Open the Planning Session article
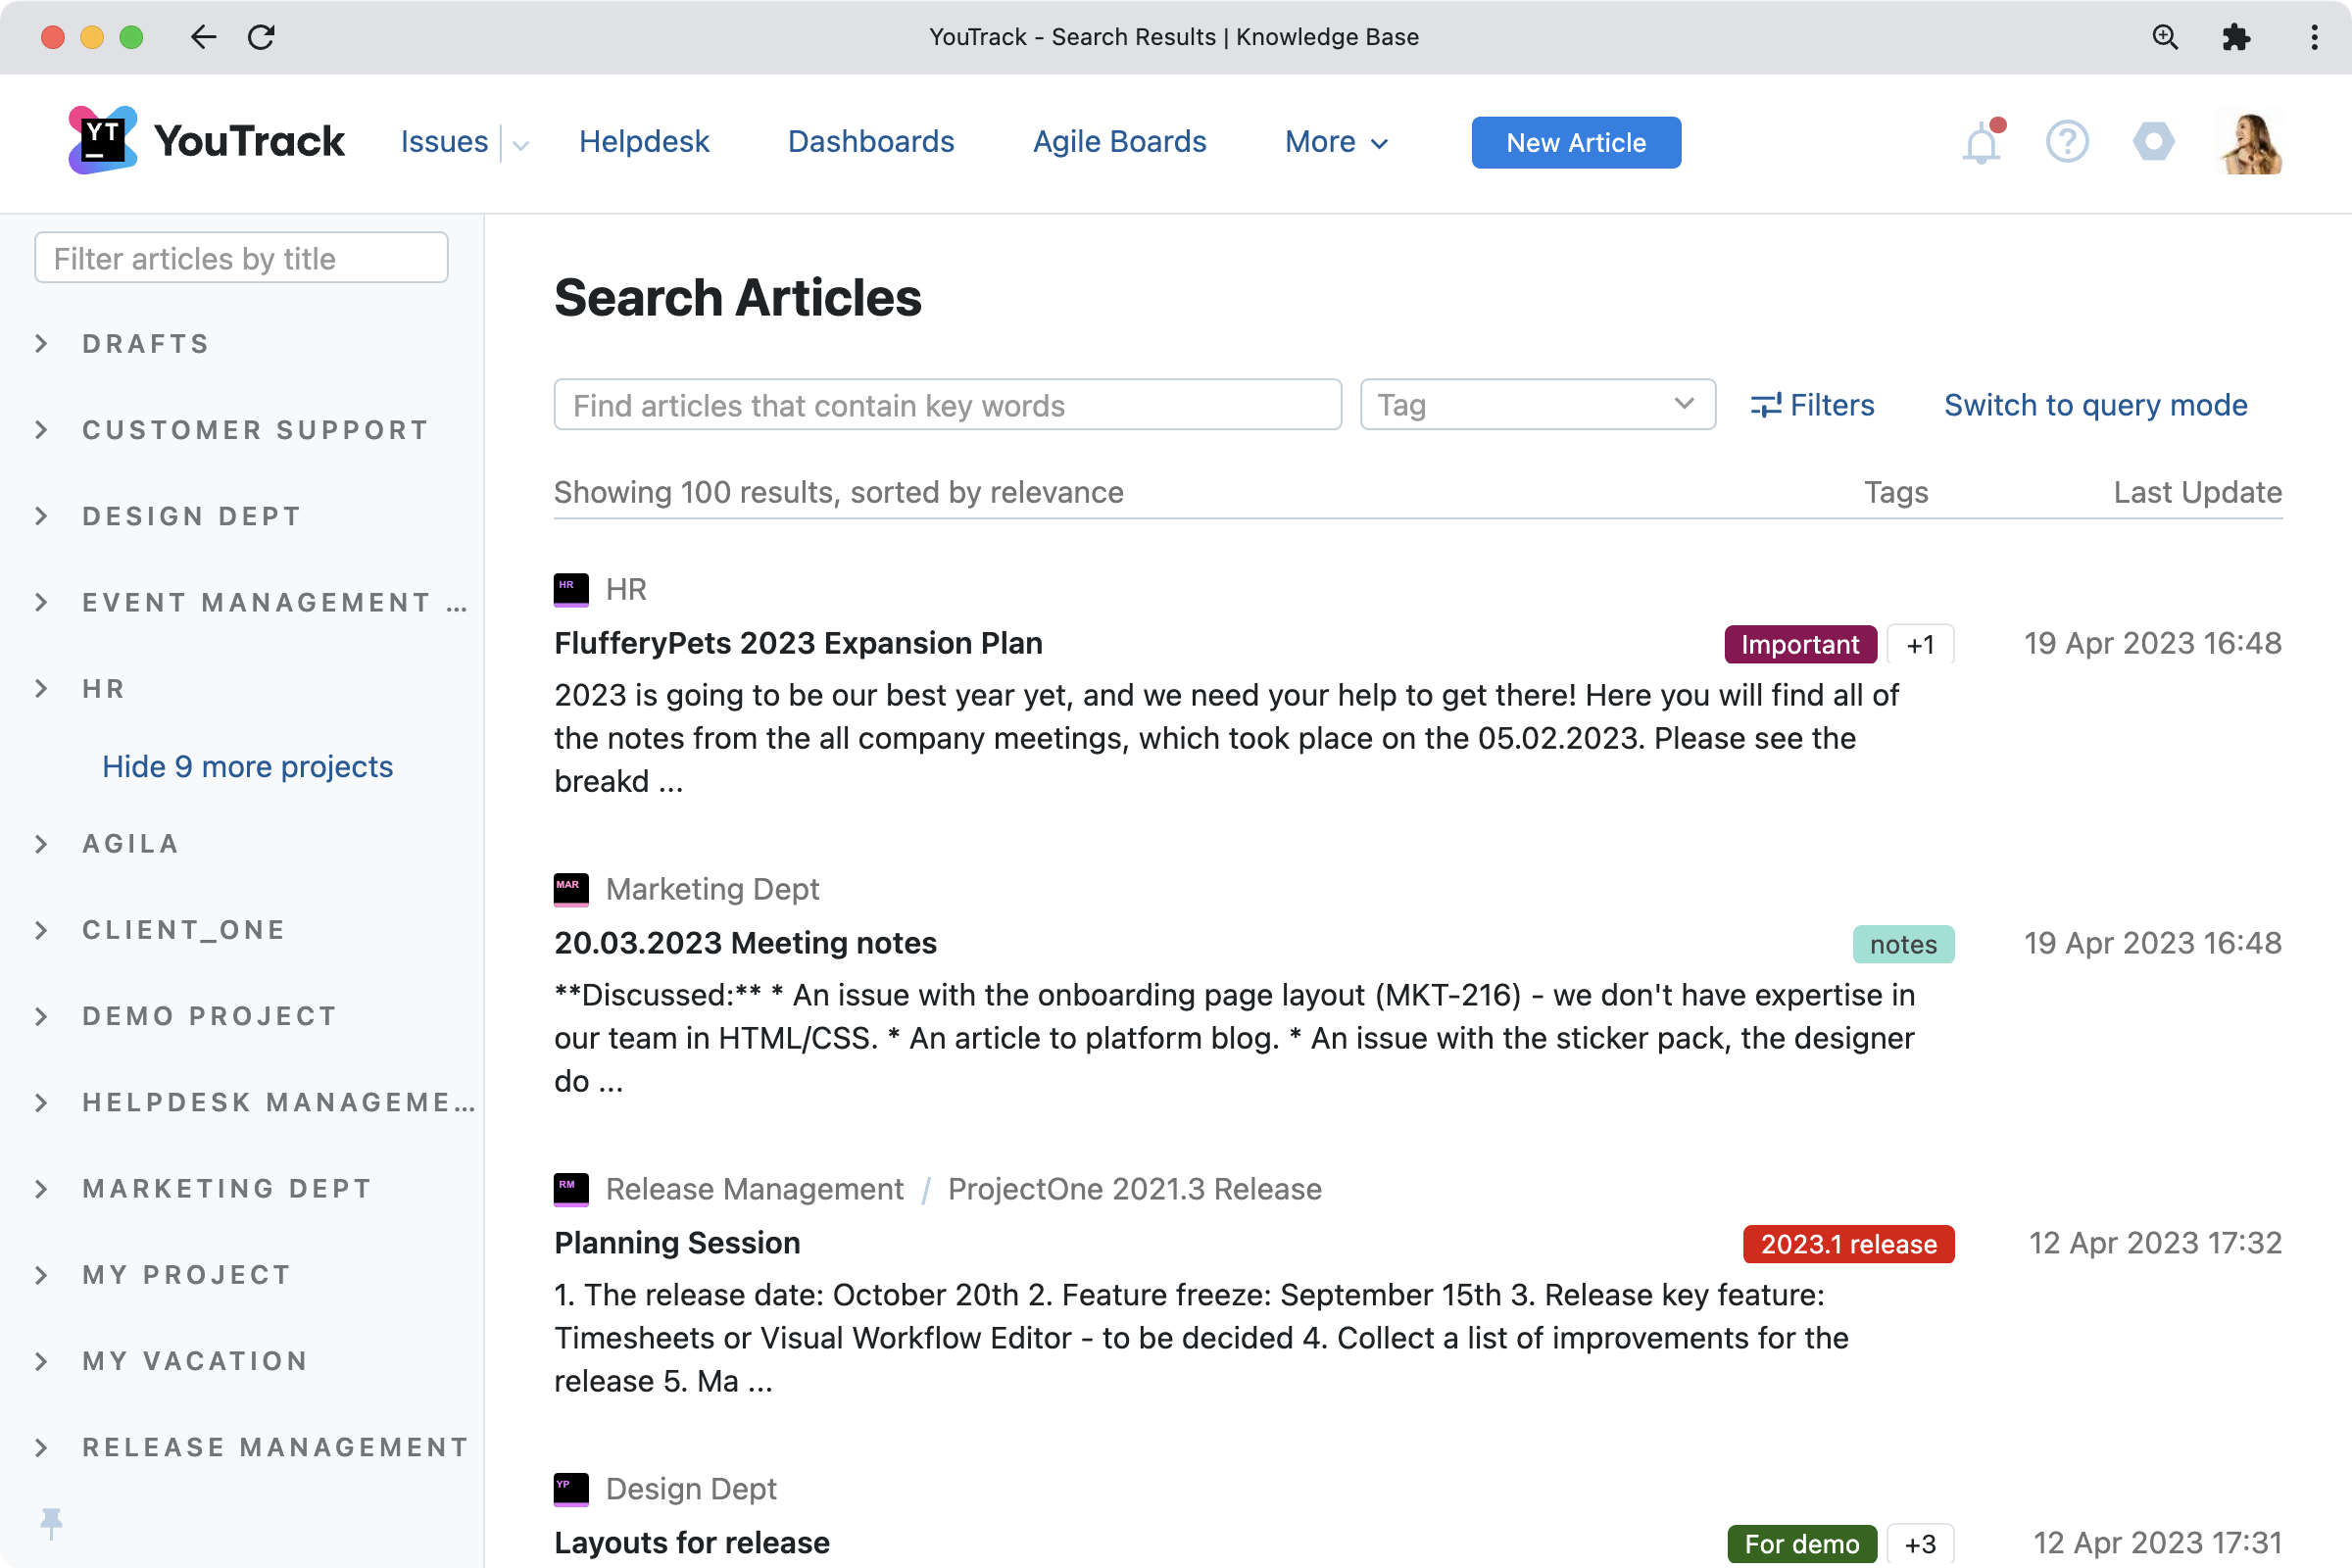The width and height of the screenshot is (2352, 1568). coord(677,1243)
